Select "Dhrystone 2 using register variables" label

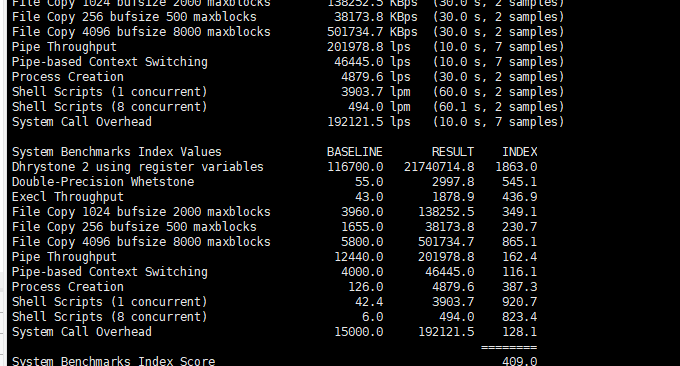[138, 167]
